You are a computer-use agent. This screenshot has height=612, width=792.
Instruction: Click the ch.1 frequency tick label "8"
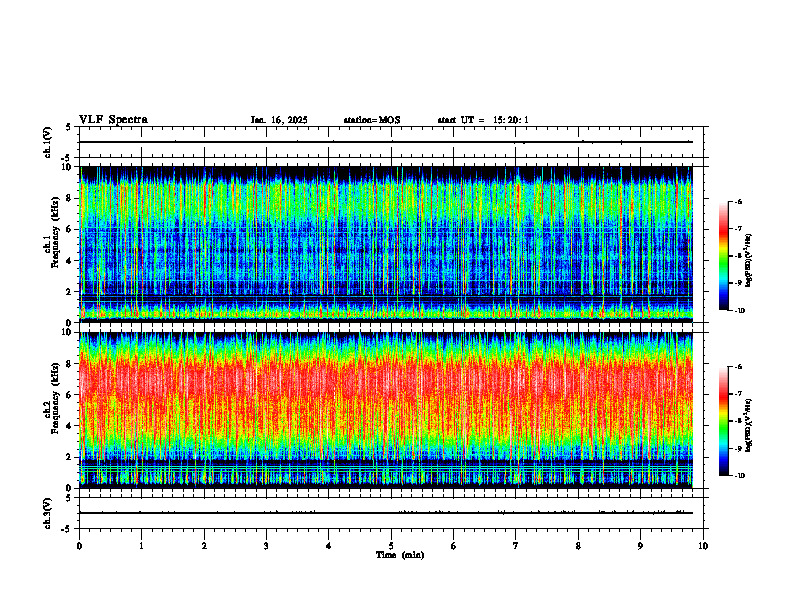pyautogui.click(x=70, y=198)
